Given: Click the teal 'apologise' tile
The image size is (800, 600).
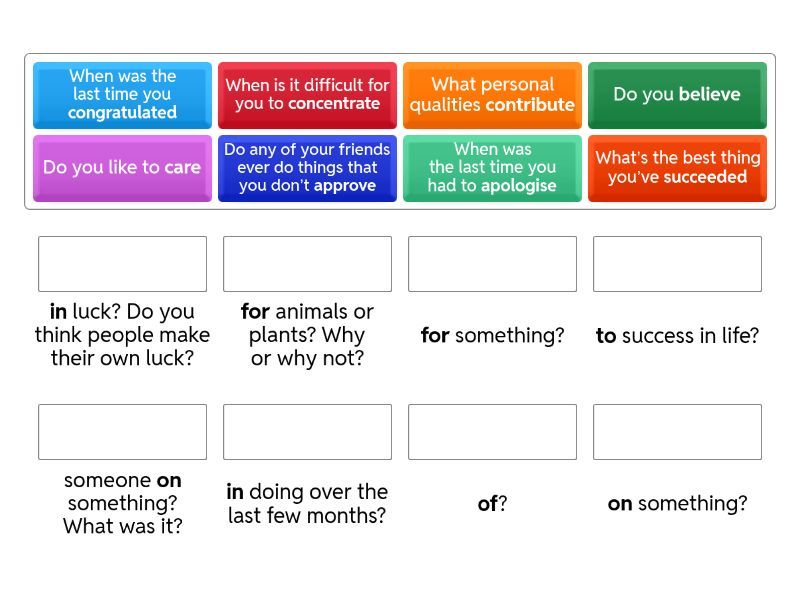Looking at the screenshot, I should click(x=492, y=168).
